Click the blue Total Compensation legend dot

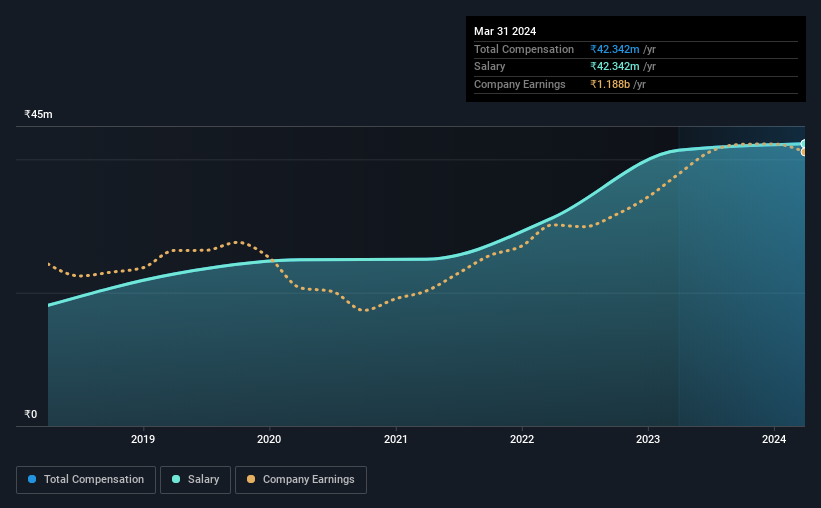(x=32, y=479)
